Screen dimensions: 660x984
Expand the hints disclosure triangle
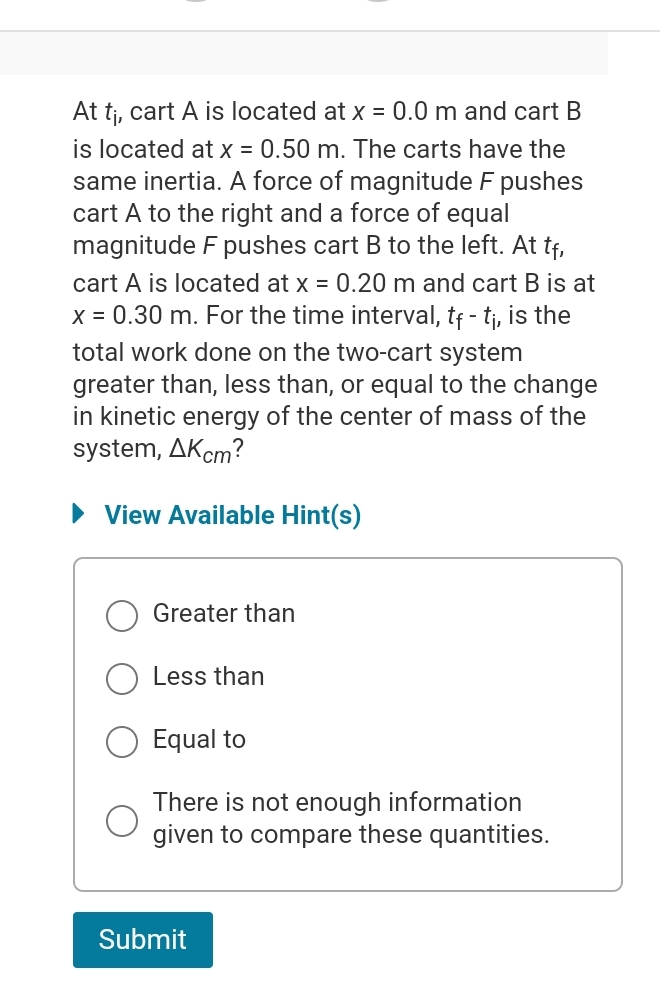coord(78,513)
